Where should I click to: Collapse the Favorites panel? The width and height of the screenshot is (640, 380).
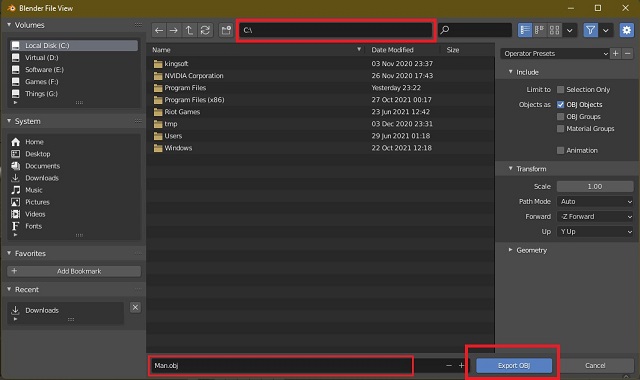[9, 253]
